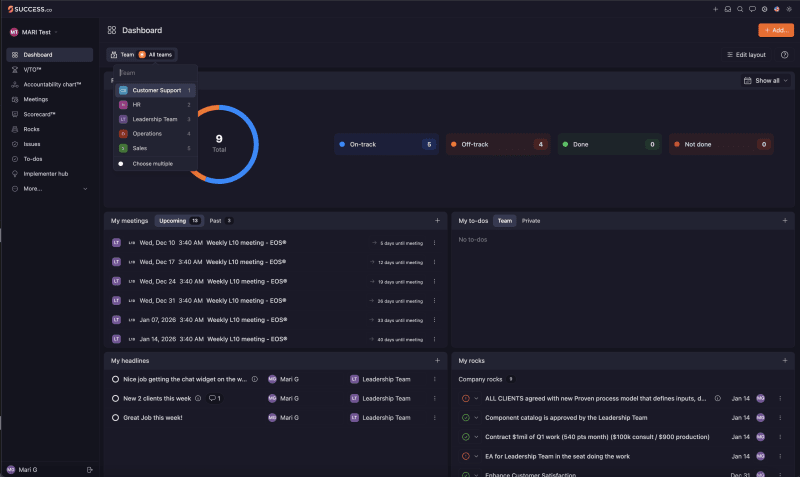Screen dimensions: 800x477
Task: Open Dashboard in the sidebar
Action: [49, 55]
